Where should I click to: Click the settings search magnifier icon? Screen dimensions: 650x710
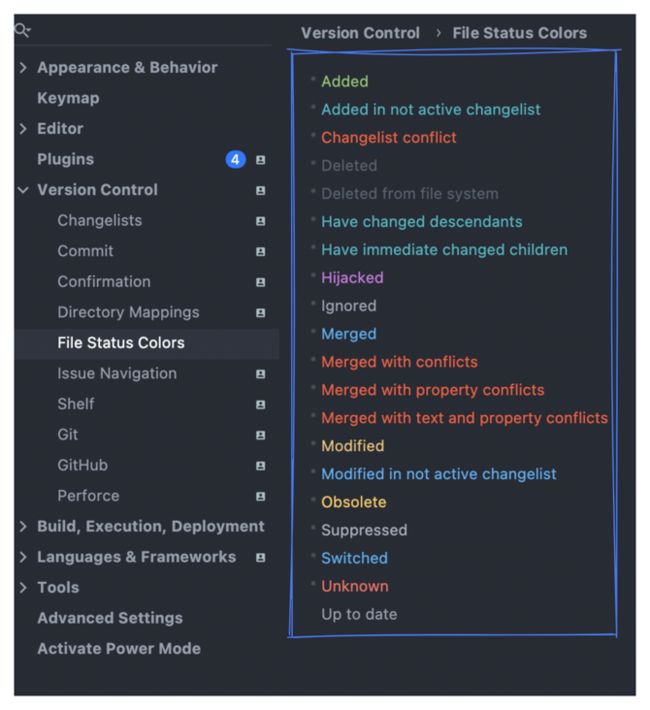click(22, 30)
